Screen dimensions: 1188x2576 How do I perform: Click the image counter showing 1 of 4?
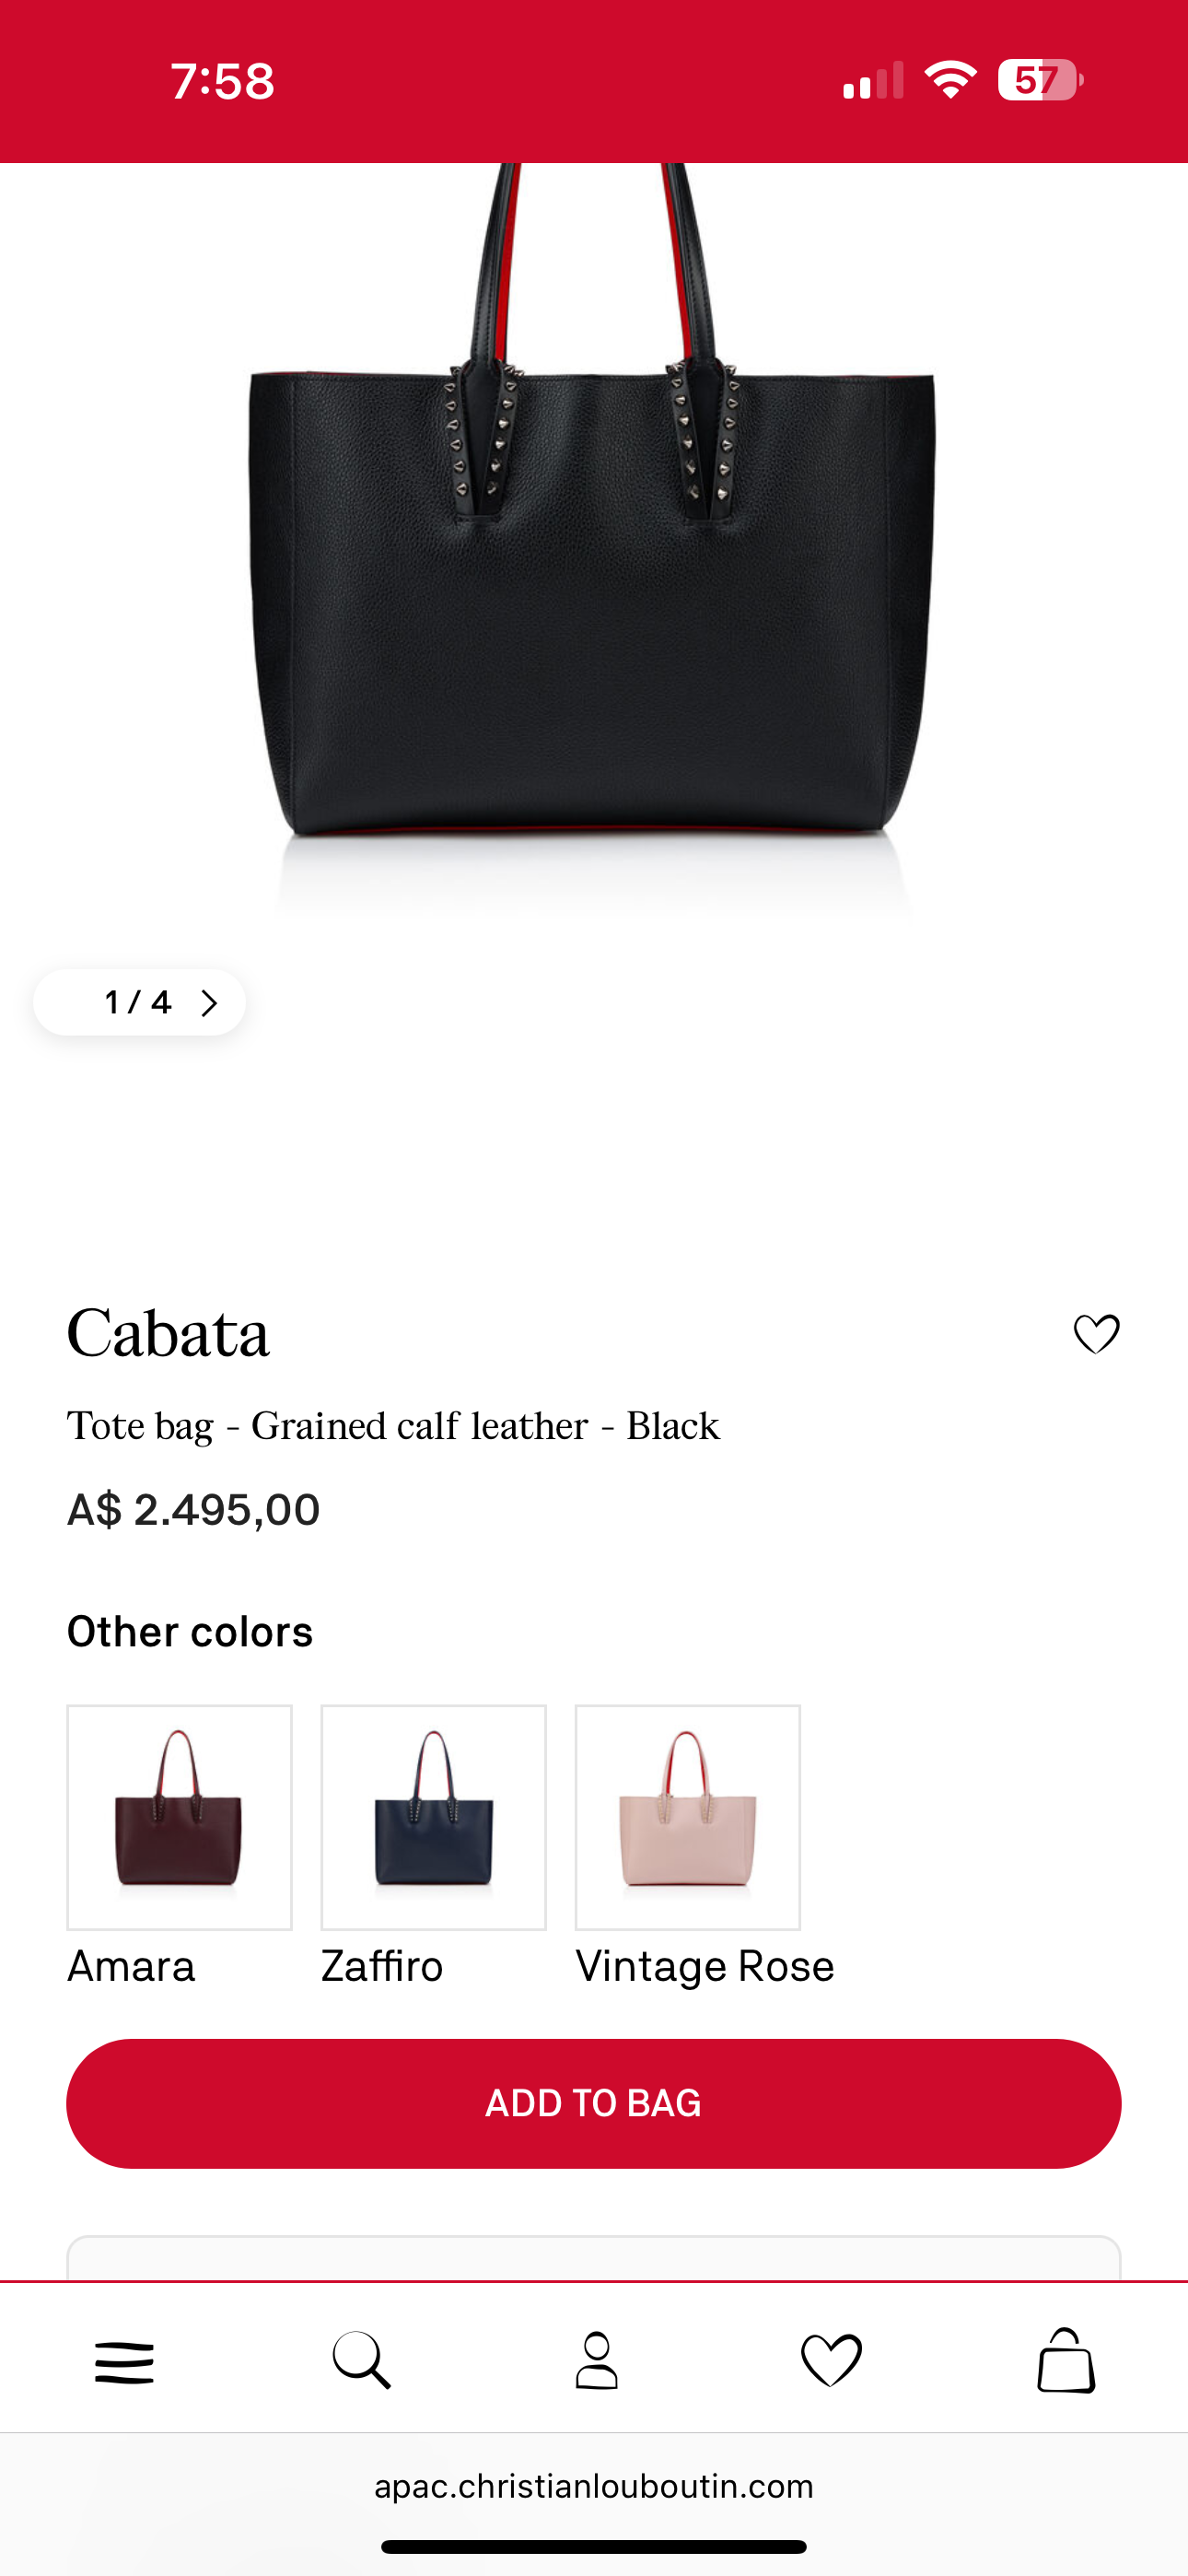pos(140,1002)
